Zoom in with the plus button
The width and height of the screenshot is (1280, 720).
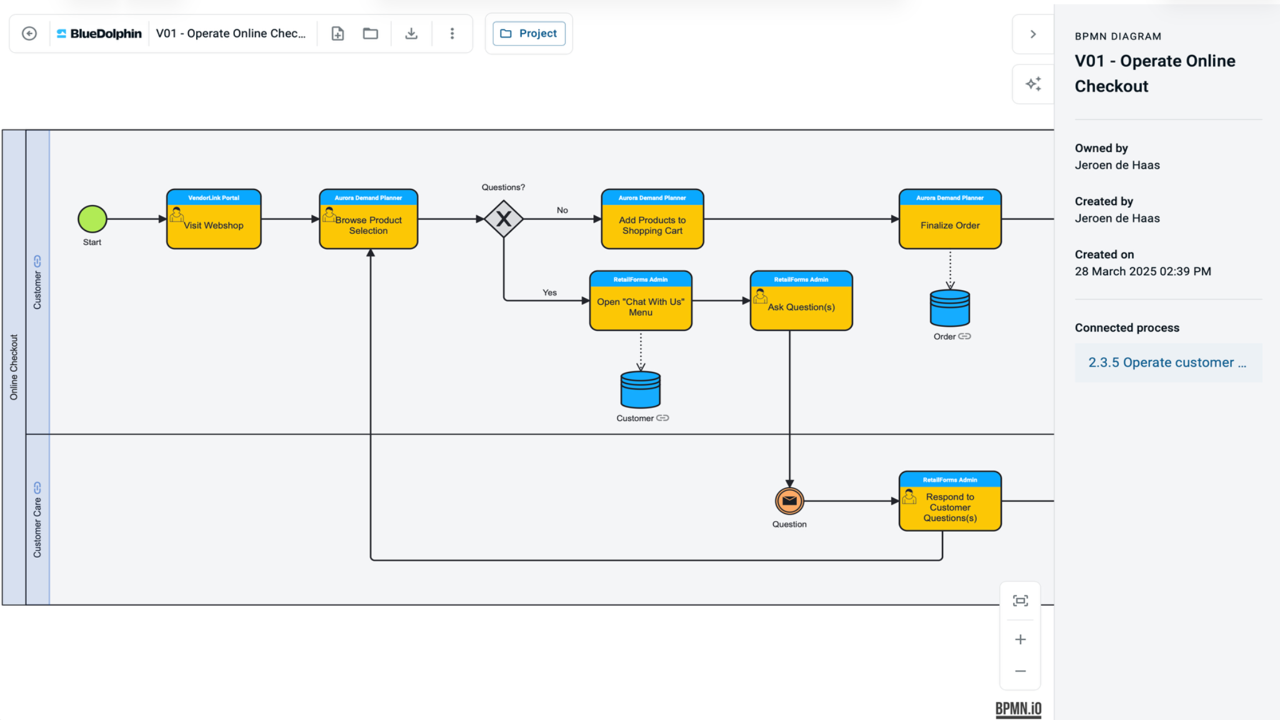click(1020, 639)
